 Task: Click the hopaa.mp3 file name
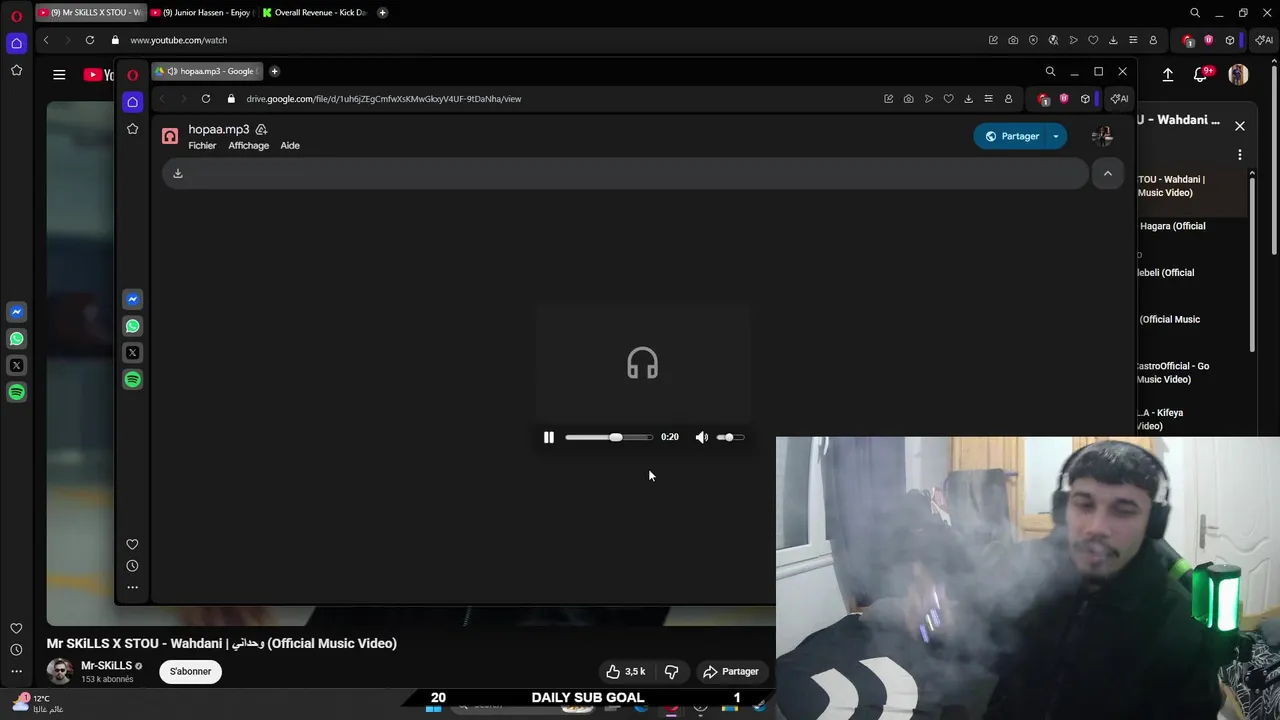[x=218, y=129]
